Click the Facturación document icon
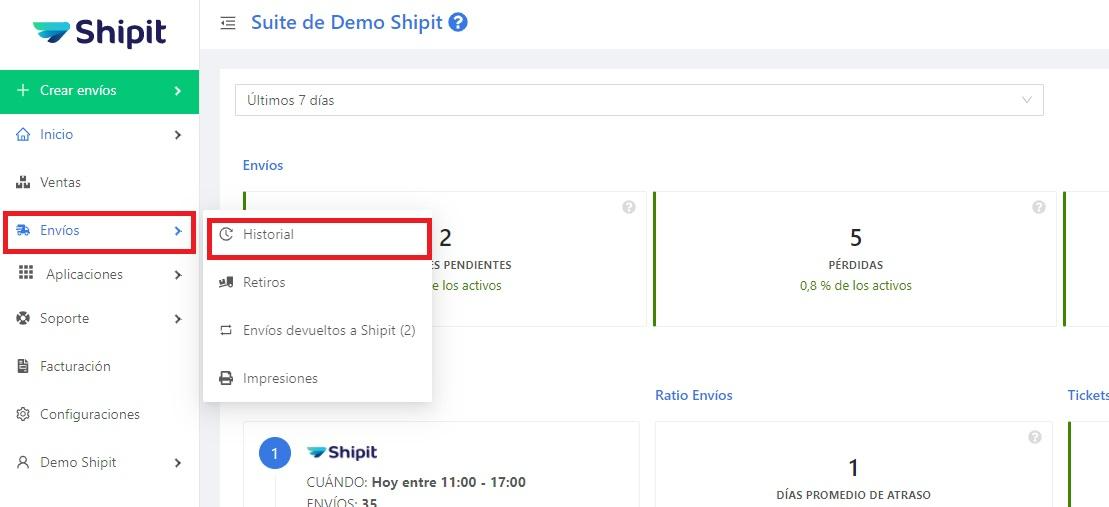 (23, 366)
